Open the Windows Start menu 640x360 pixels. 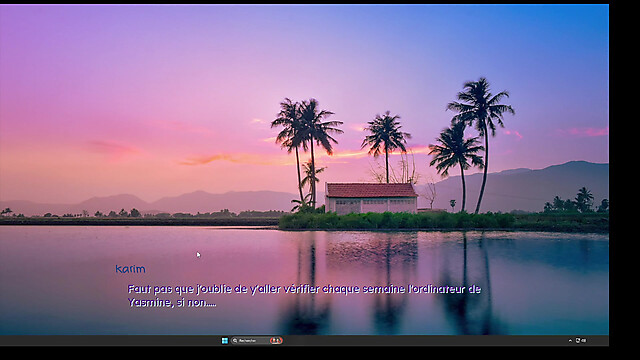coord(224,340)
